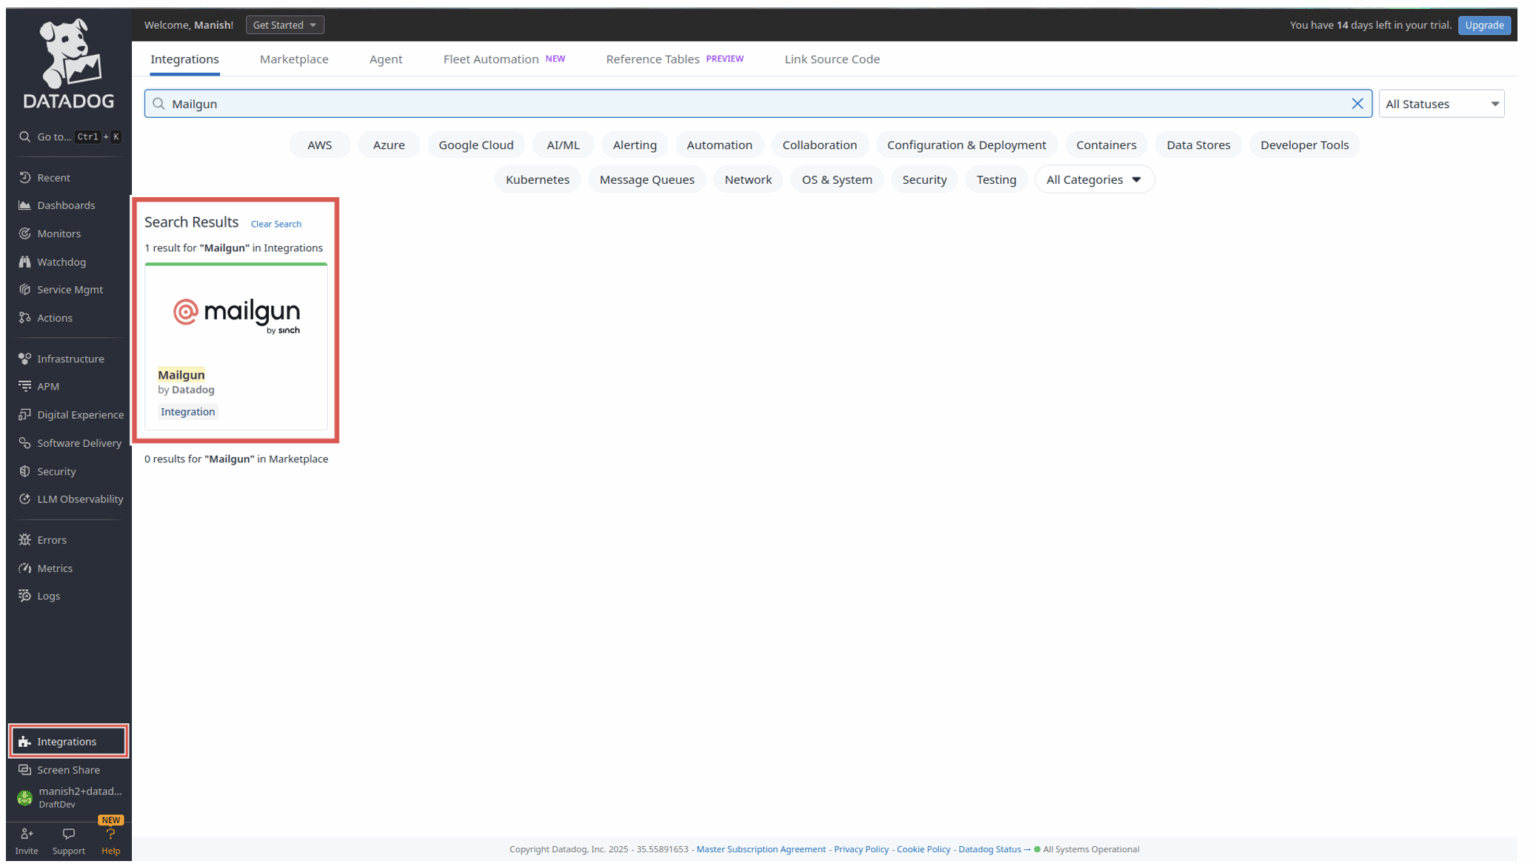Open the Infrastructure sidebar entry
The image size is (1536, 864).
70,358
